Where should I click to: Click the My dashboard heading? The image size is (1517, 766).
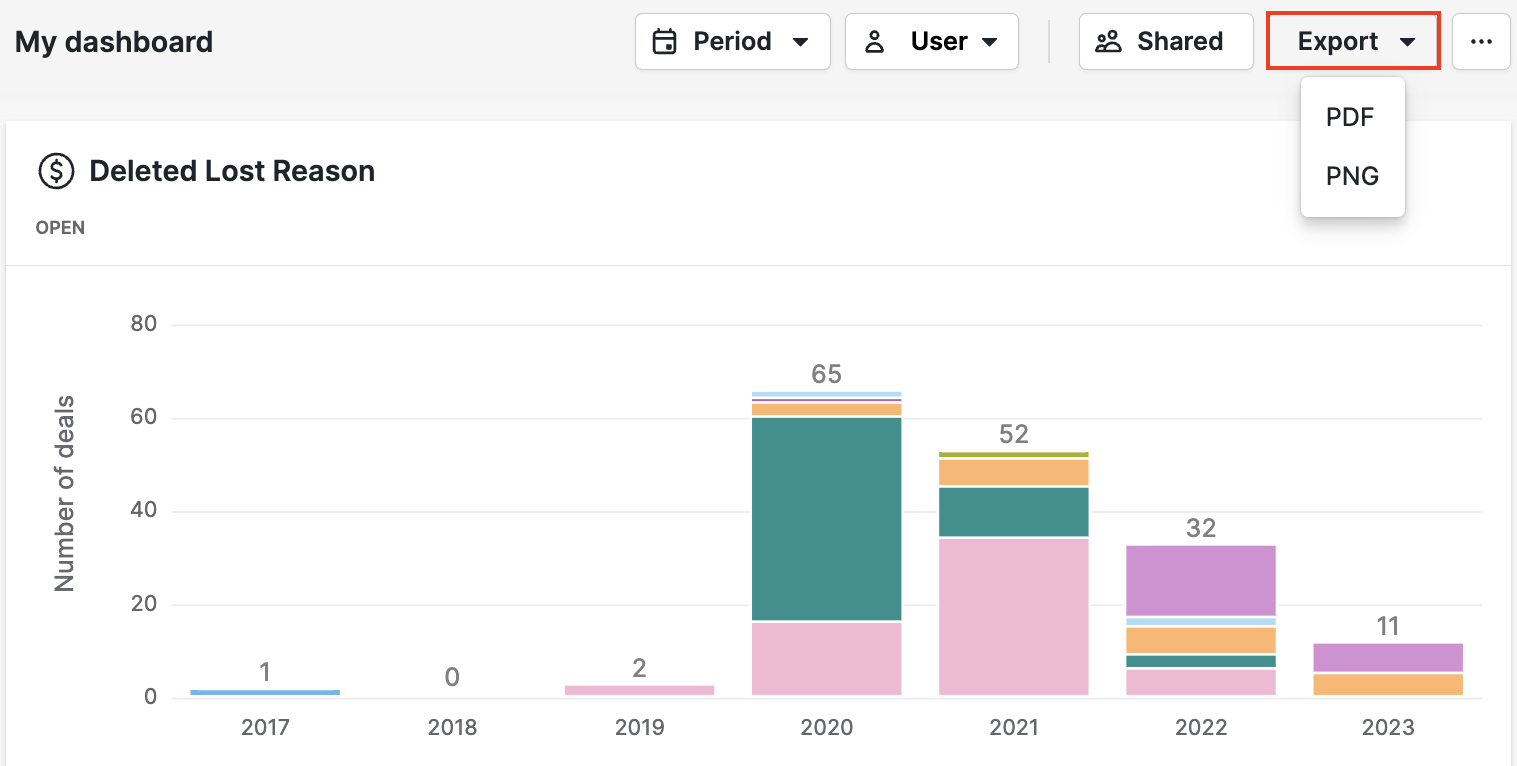[x=113, y=42]
